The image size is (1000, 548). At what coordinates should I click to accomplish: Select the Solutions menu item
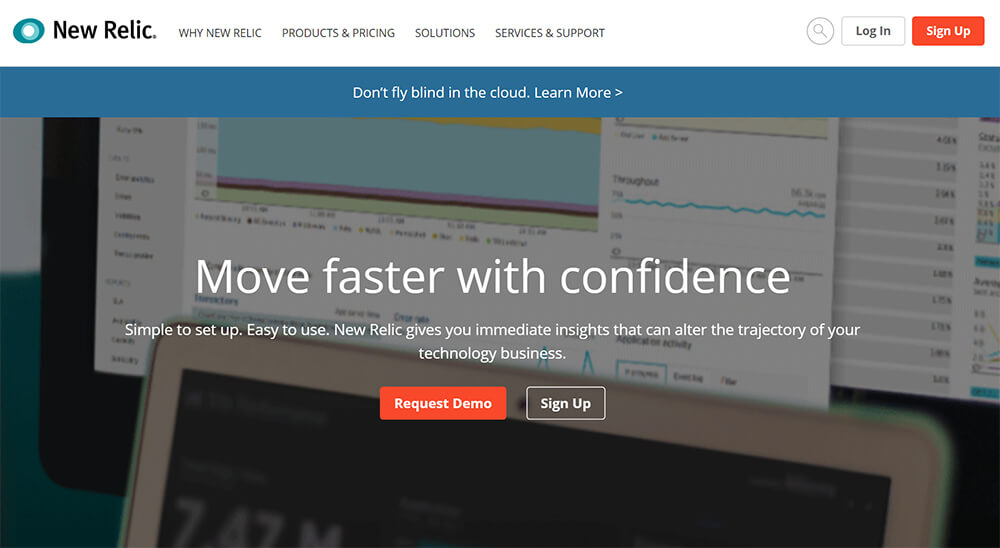445,33
